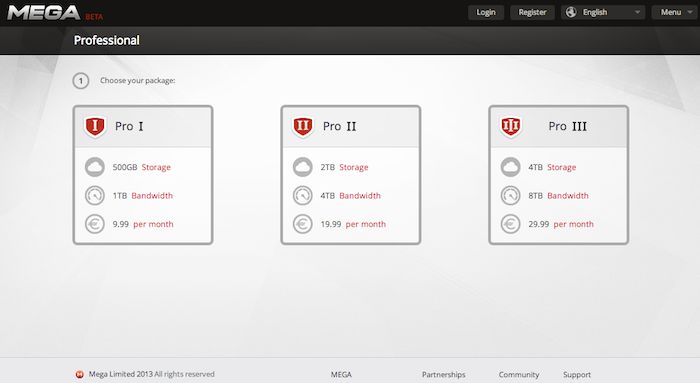Open the Partnerships footer link

443,375
